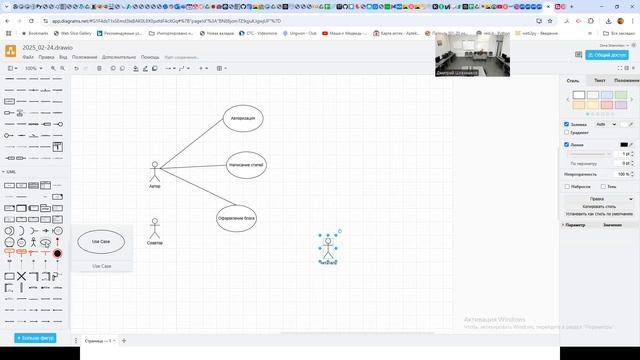640x360 pixels.
Task: Toggle shadow icon in the toolbar
Action: 155,69
